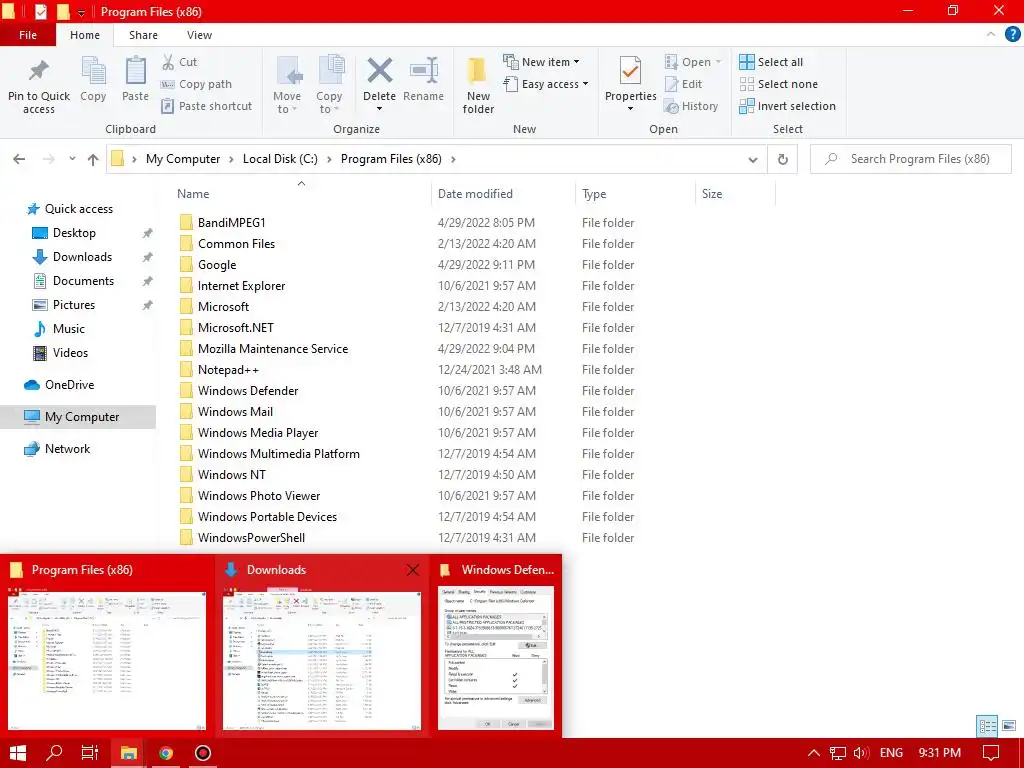Click Pin to Quick access icon
Screen dimensions: 1024x768
click(x=39, y=71)
